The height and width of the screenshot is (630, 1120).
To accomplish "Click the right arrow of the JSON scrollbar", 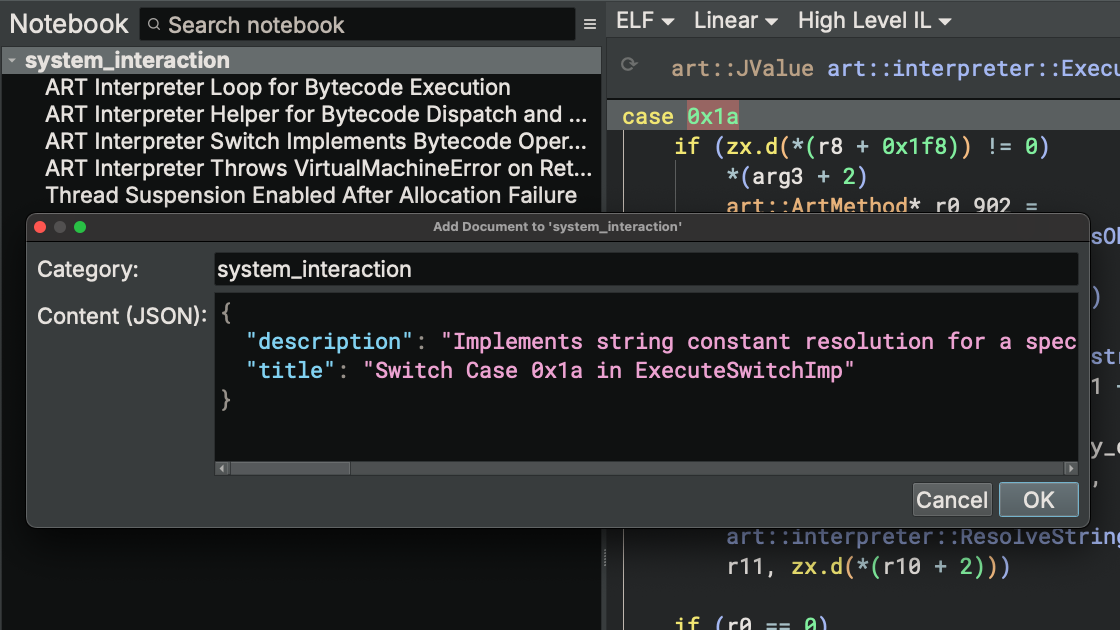I will click(1071, 468).
